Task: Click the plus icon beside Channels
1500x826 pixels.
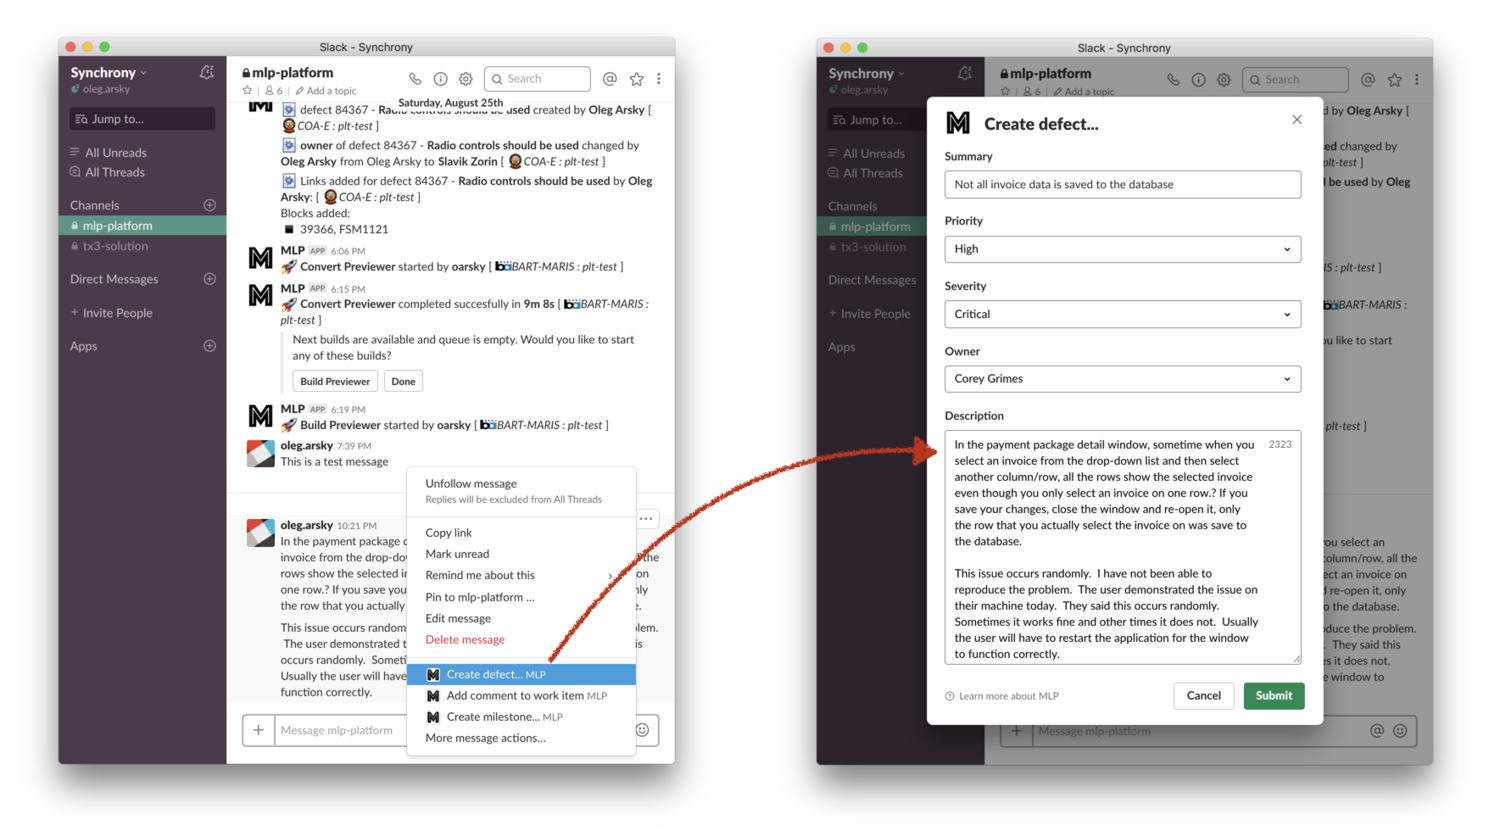Action: (209, 205)
